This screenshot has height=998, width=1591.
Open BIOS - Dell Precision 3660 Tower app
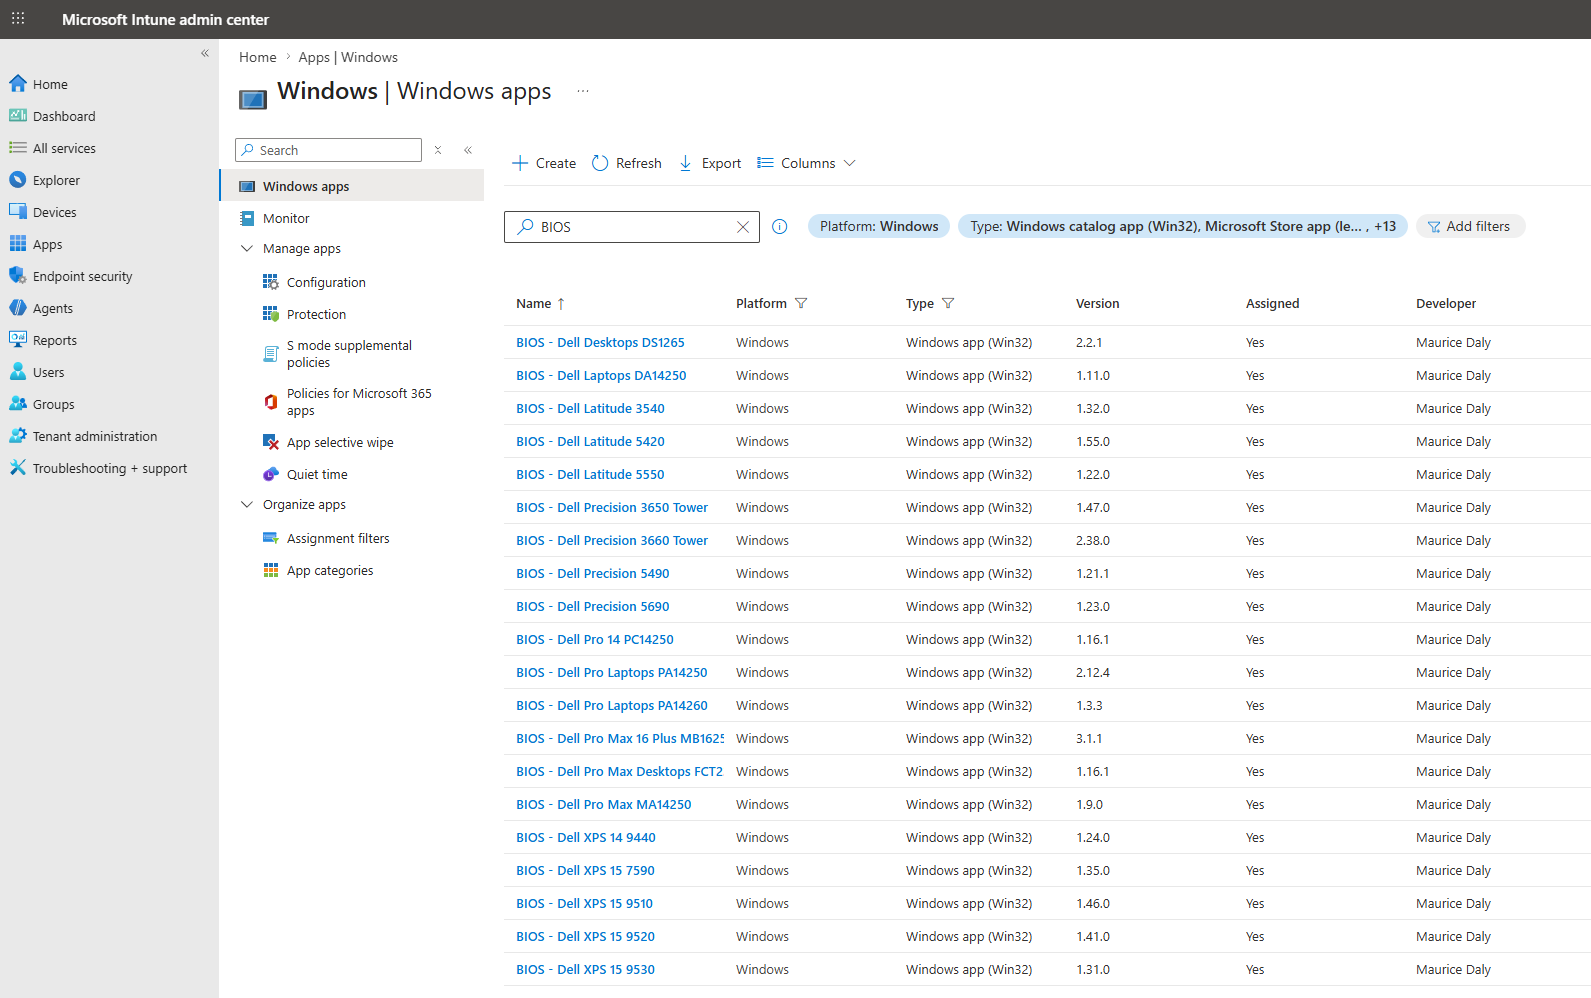[612, 540]
